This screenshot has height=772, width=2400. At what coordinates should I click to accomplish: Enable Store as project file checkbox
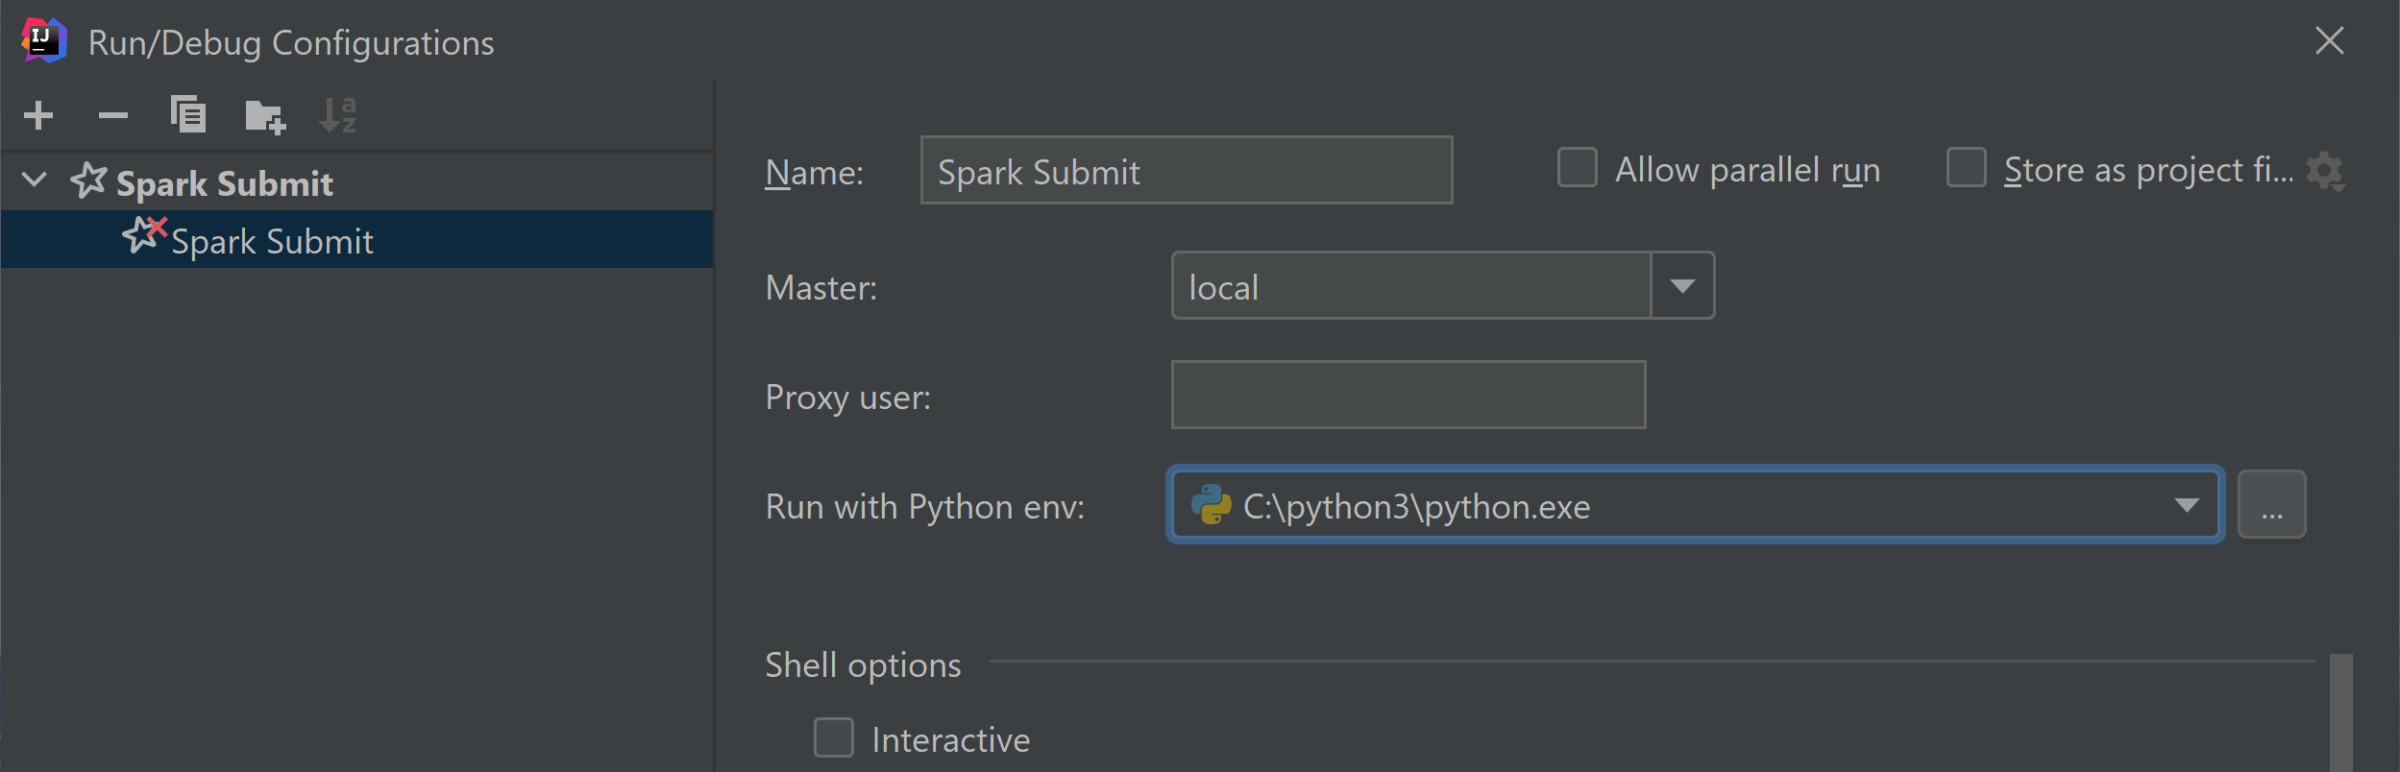click(1966, 168)
